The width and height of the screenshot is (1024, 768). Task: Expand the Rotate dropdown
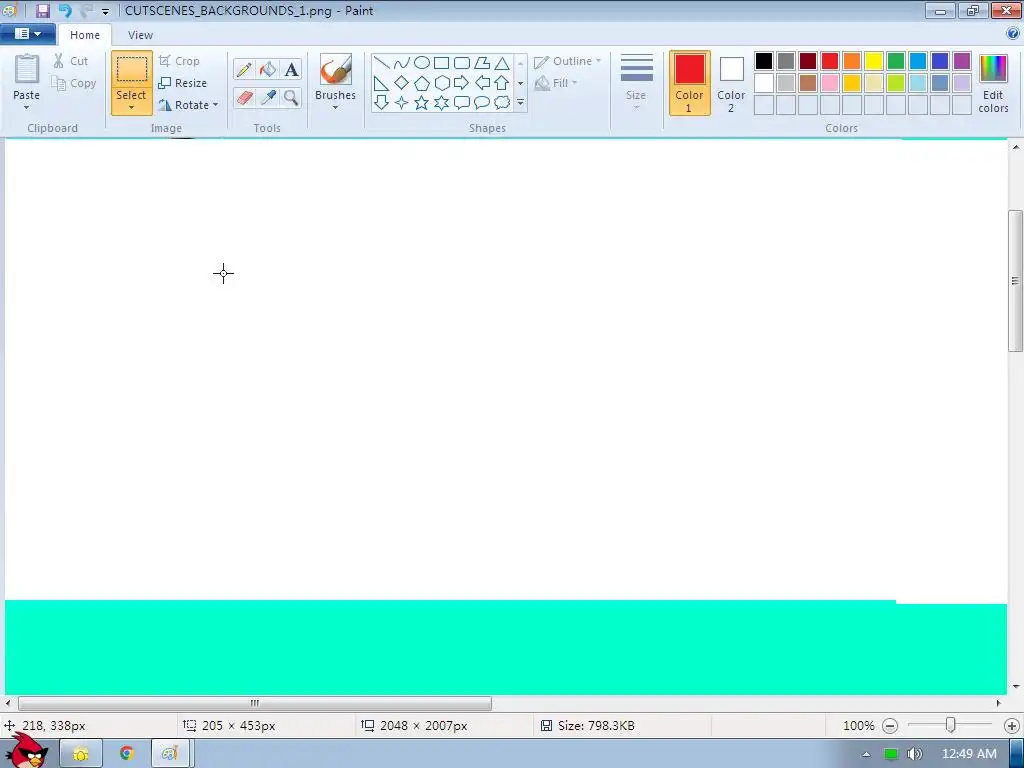coord(216,105)
